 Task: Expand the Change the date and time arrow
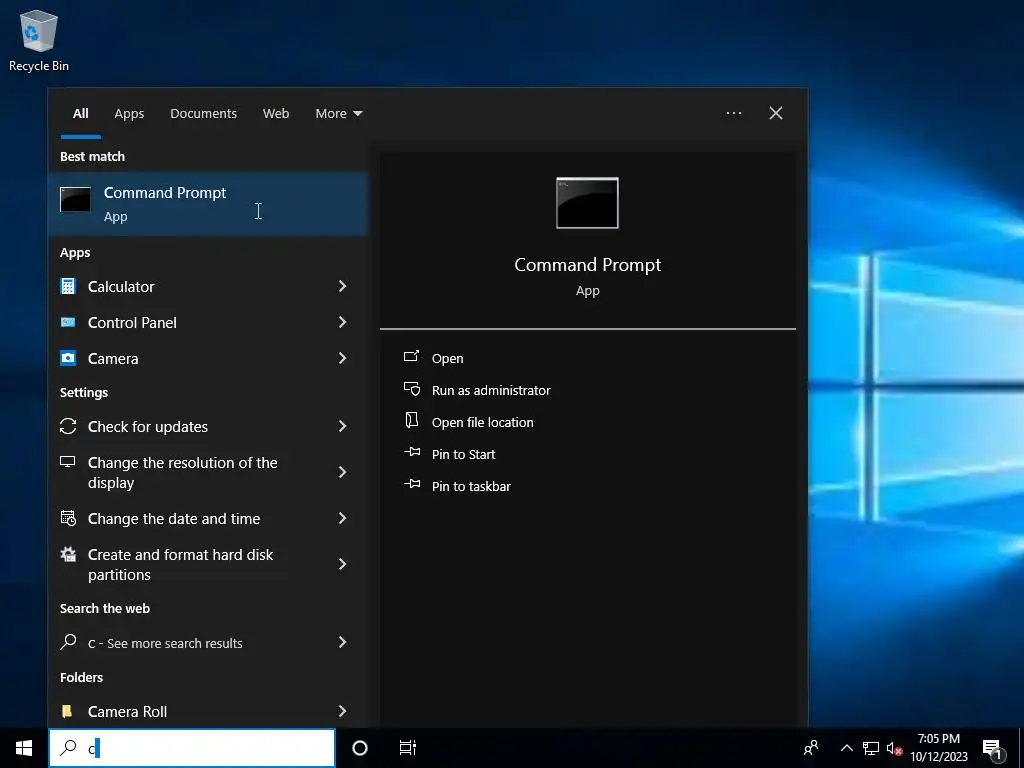(x=343, y=519)
